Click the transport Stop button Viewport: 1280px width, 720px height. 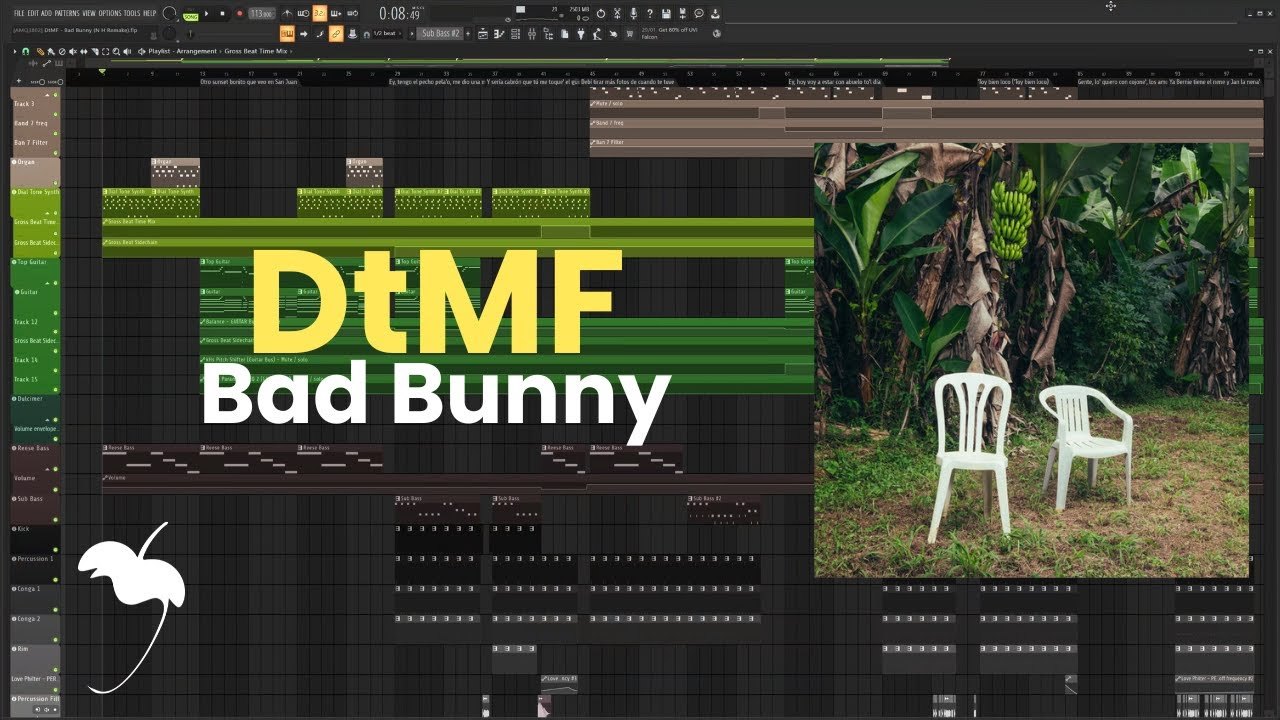tap(222, 14)
